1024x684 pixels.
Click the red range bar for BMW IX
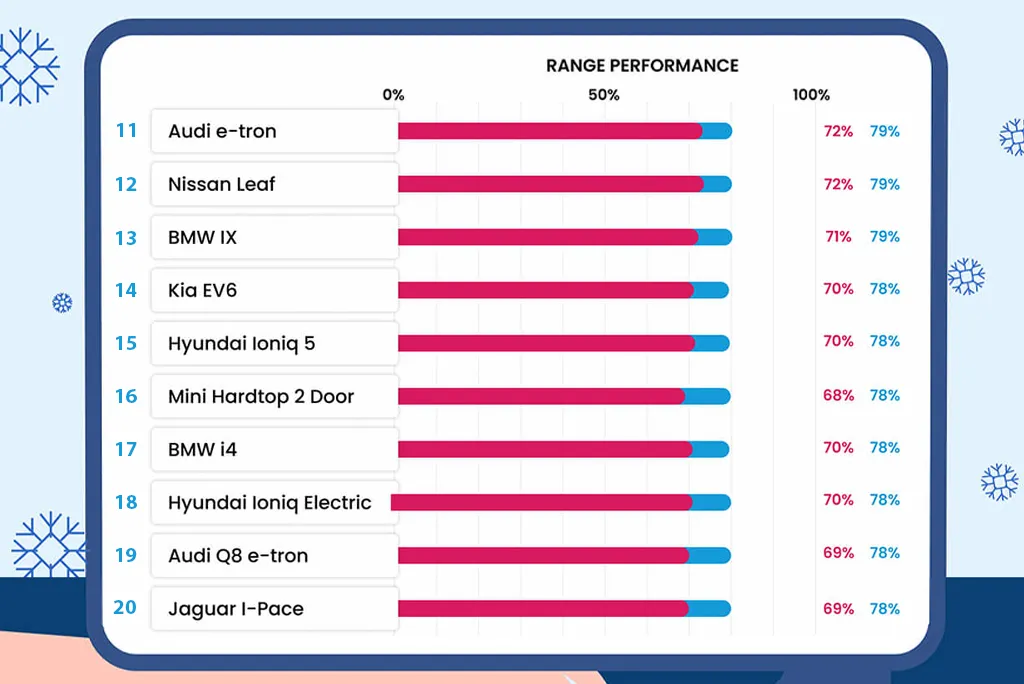click(546, 237)
